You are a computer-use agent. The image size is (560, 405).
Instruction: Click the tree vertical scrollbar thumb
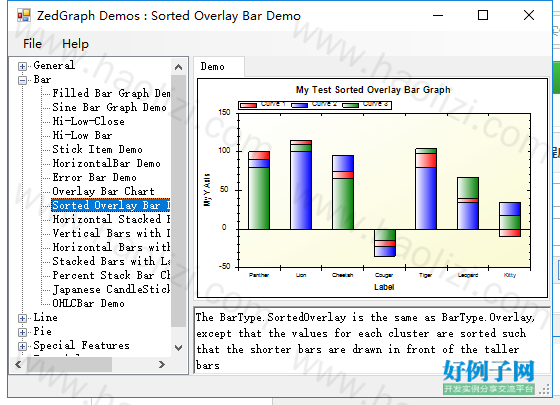179,201
